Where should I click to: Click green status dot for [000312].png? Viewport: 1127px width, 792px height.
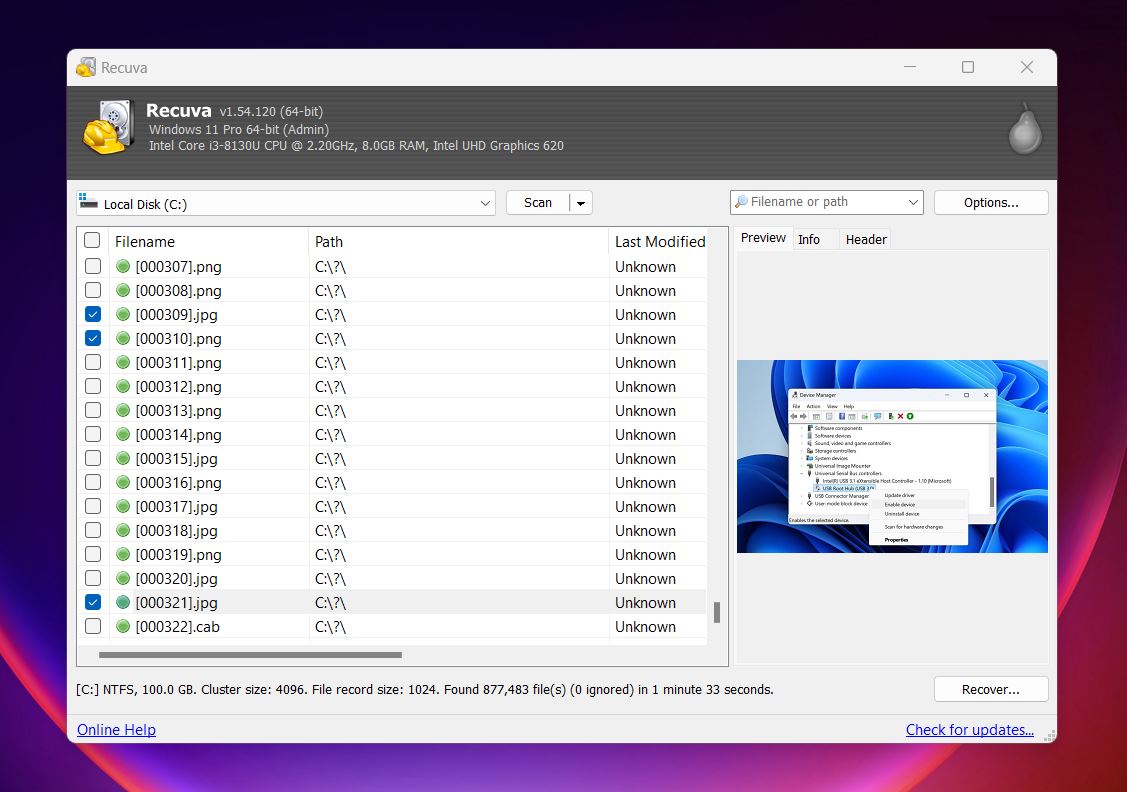pos(123,387)
